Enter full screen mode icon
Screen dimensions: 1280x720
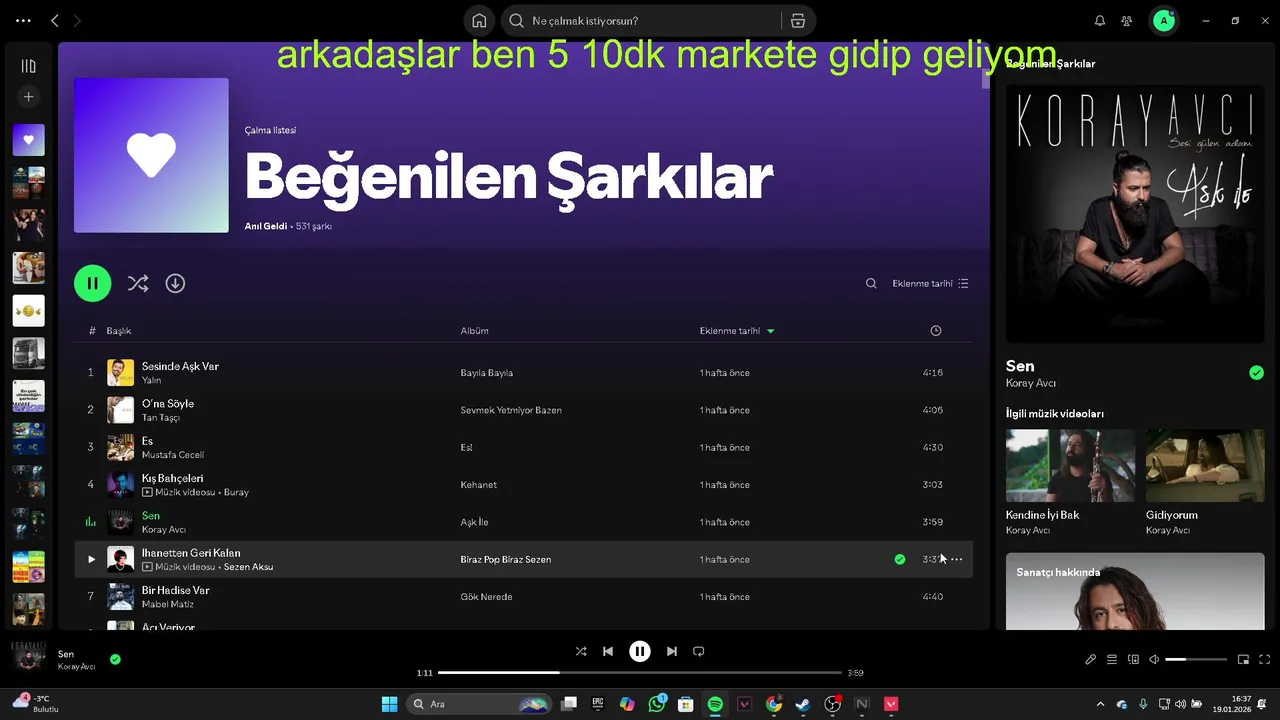pos(1265,659)
